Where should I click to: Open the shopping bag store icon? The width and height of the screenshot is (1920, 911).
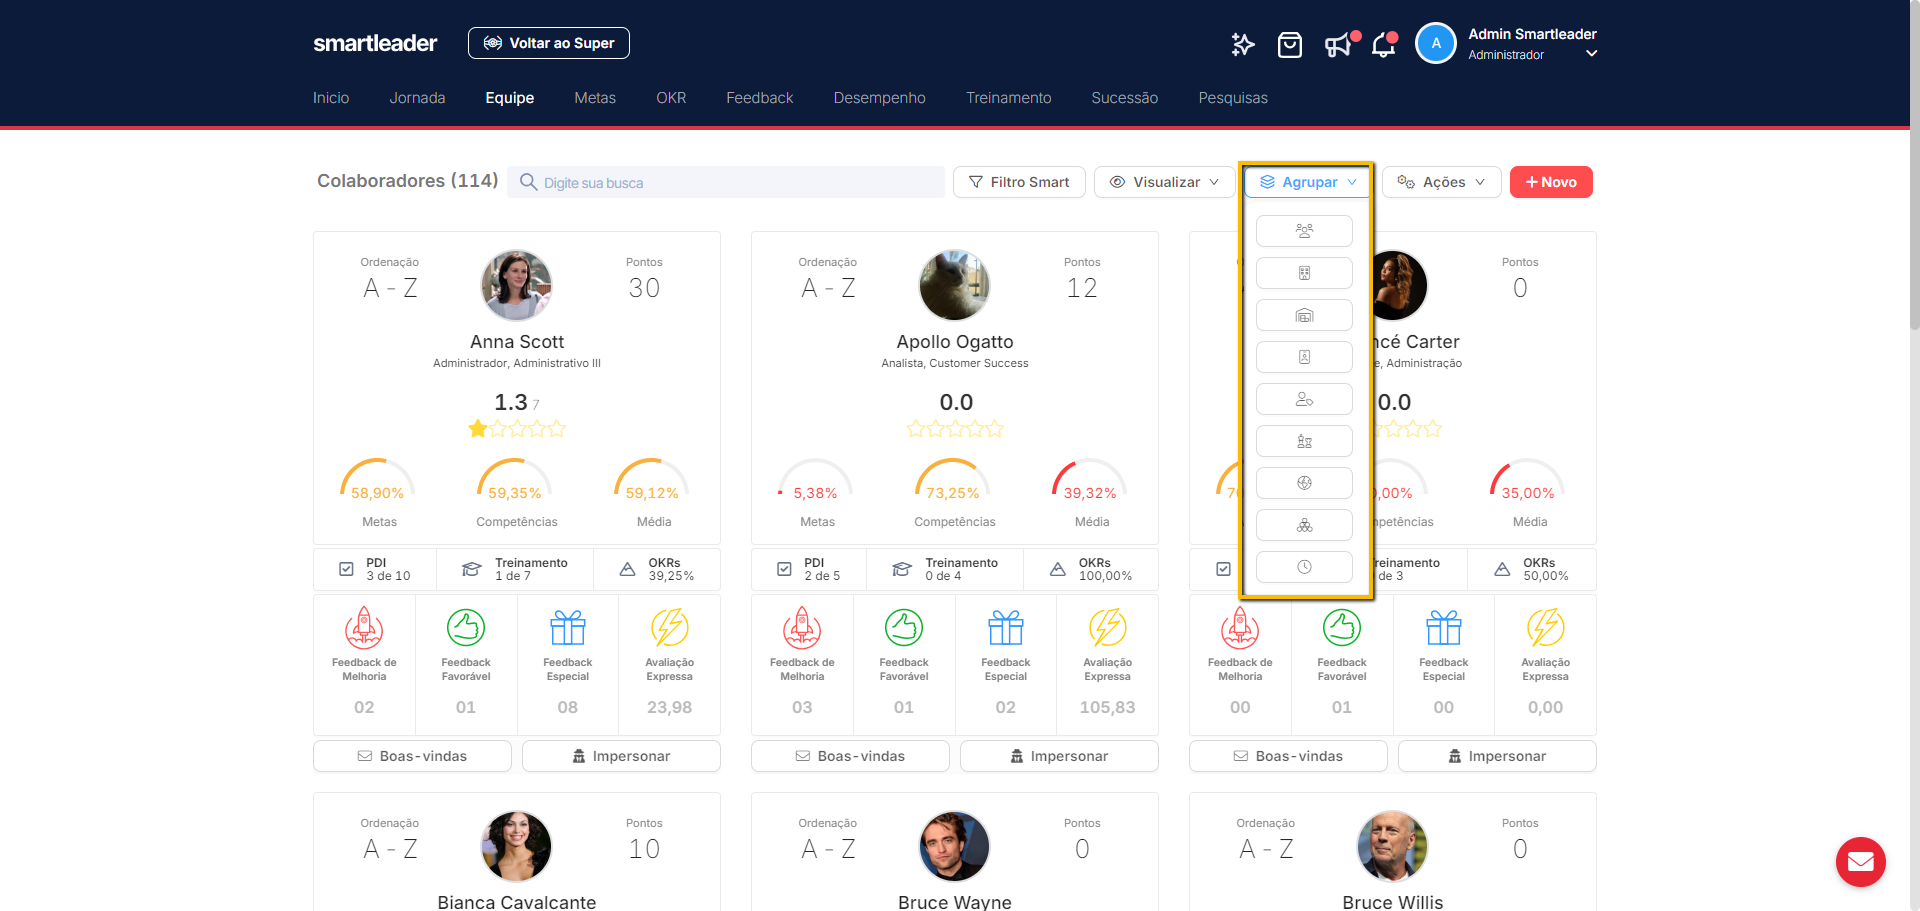1290,45
